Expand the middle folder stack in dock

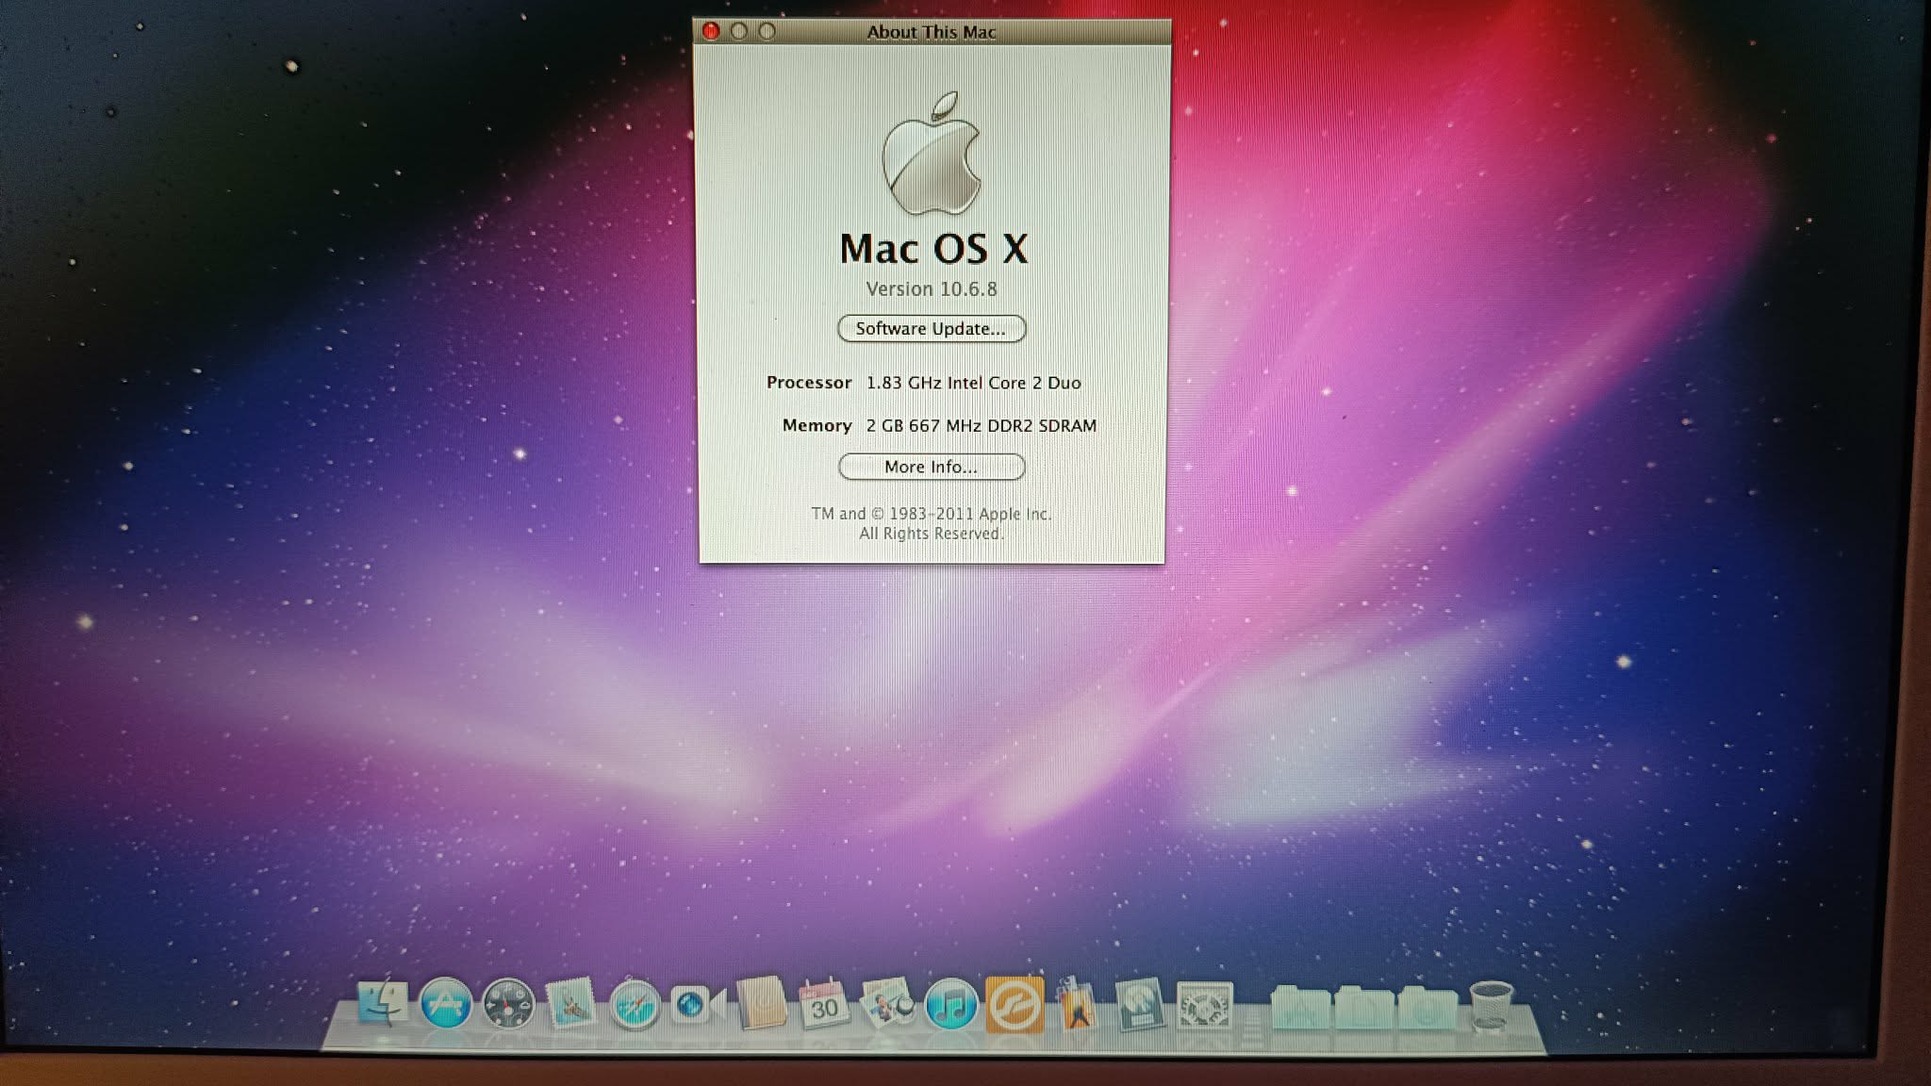(x=1363, y=1008)
